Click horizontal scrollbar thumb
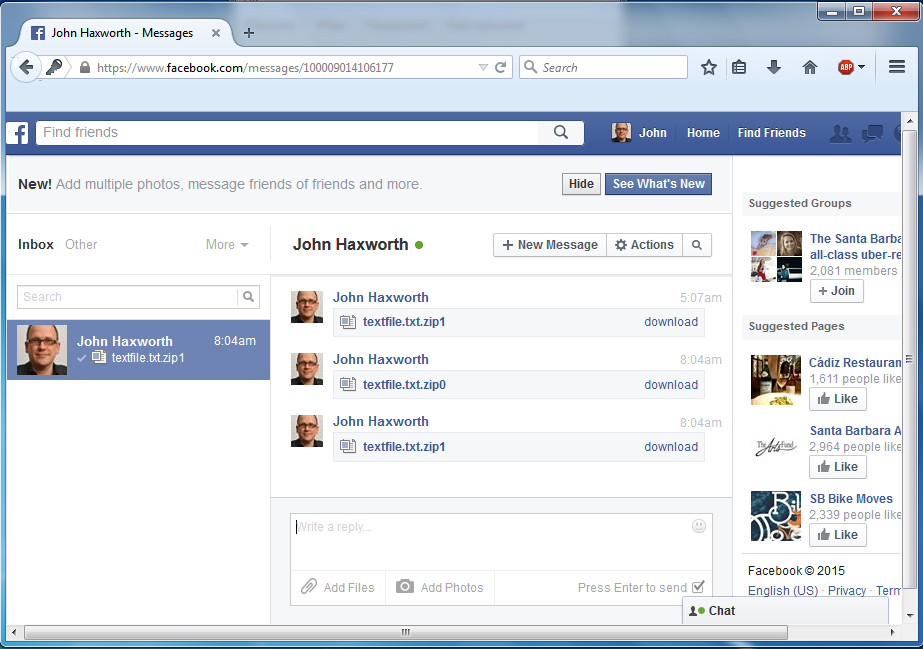This screenshot has width=923, height=649. pos(406,633)
